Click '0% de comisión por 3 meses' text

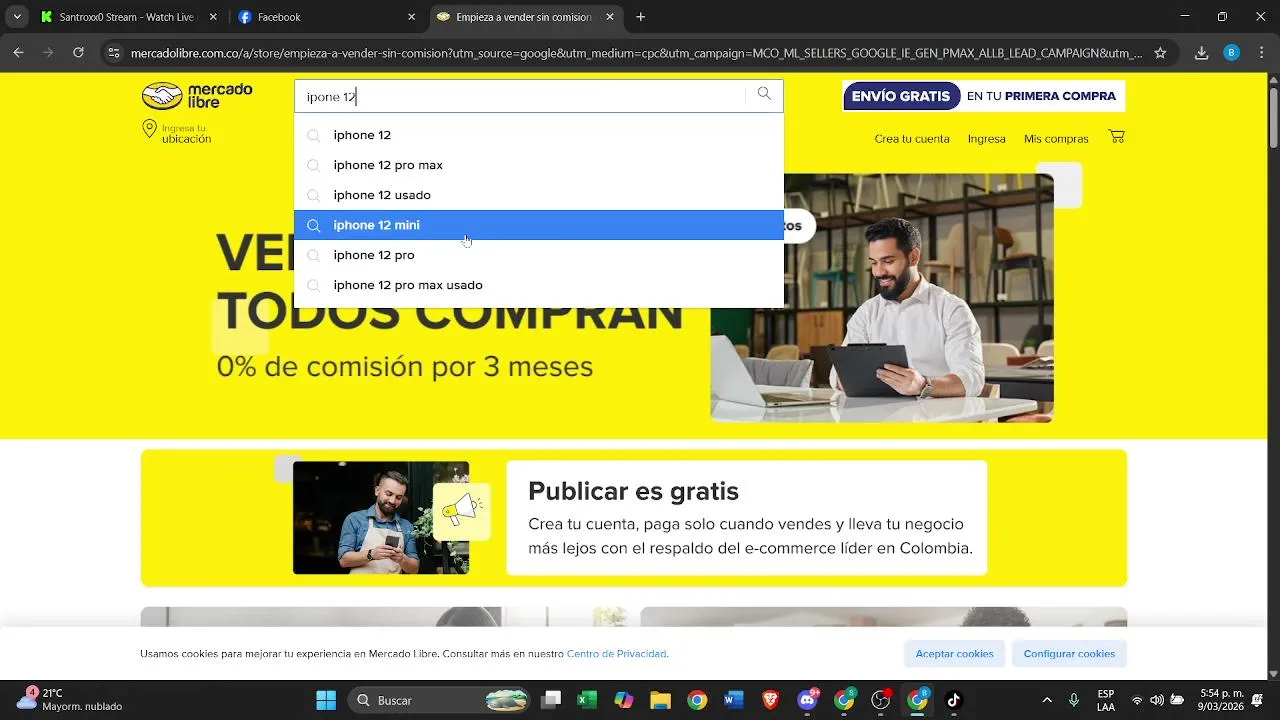click(405, 367)
